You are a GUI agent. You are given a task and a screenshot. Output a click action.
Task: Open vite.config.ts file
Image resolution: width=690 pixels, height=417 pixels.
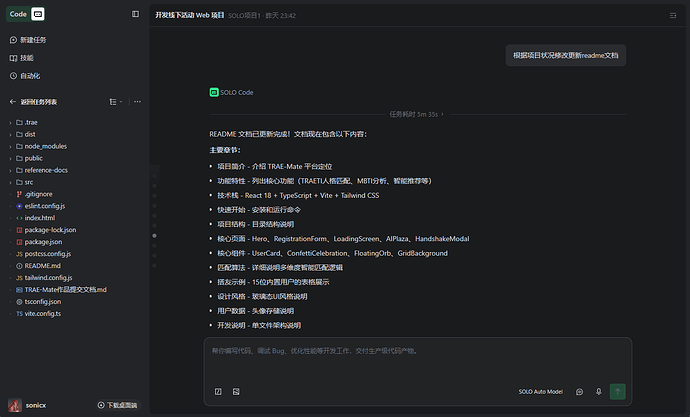pyautogui.click(x=39, y=314)
